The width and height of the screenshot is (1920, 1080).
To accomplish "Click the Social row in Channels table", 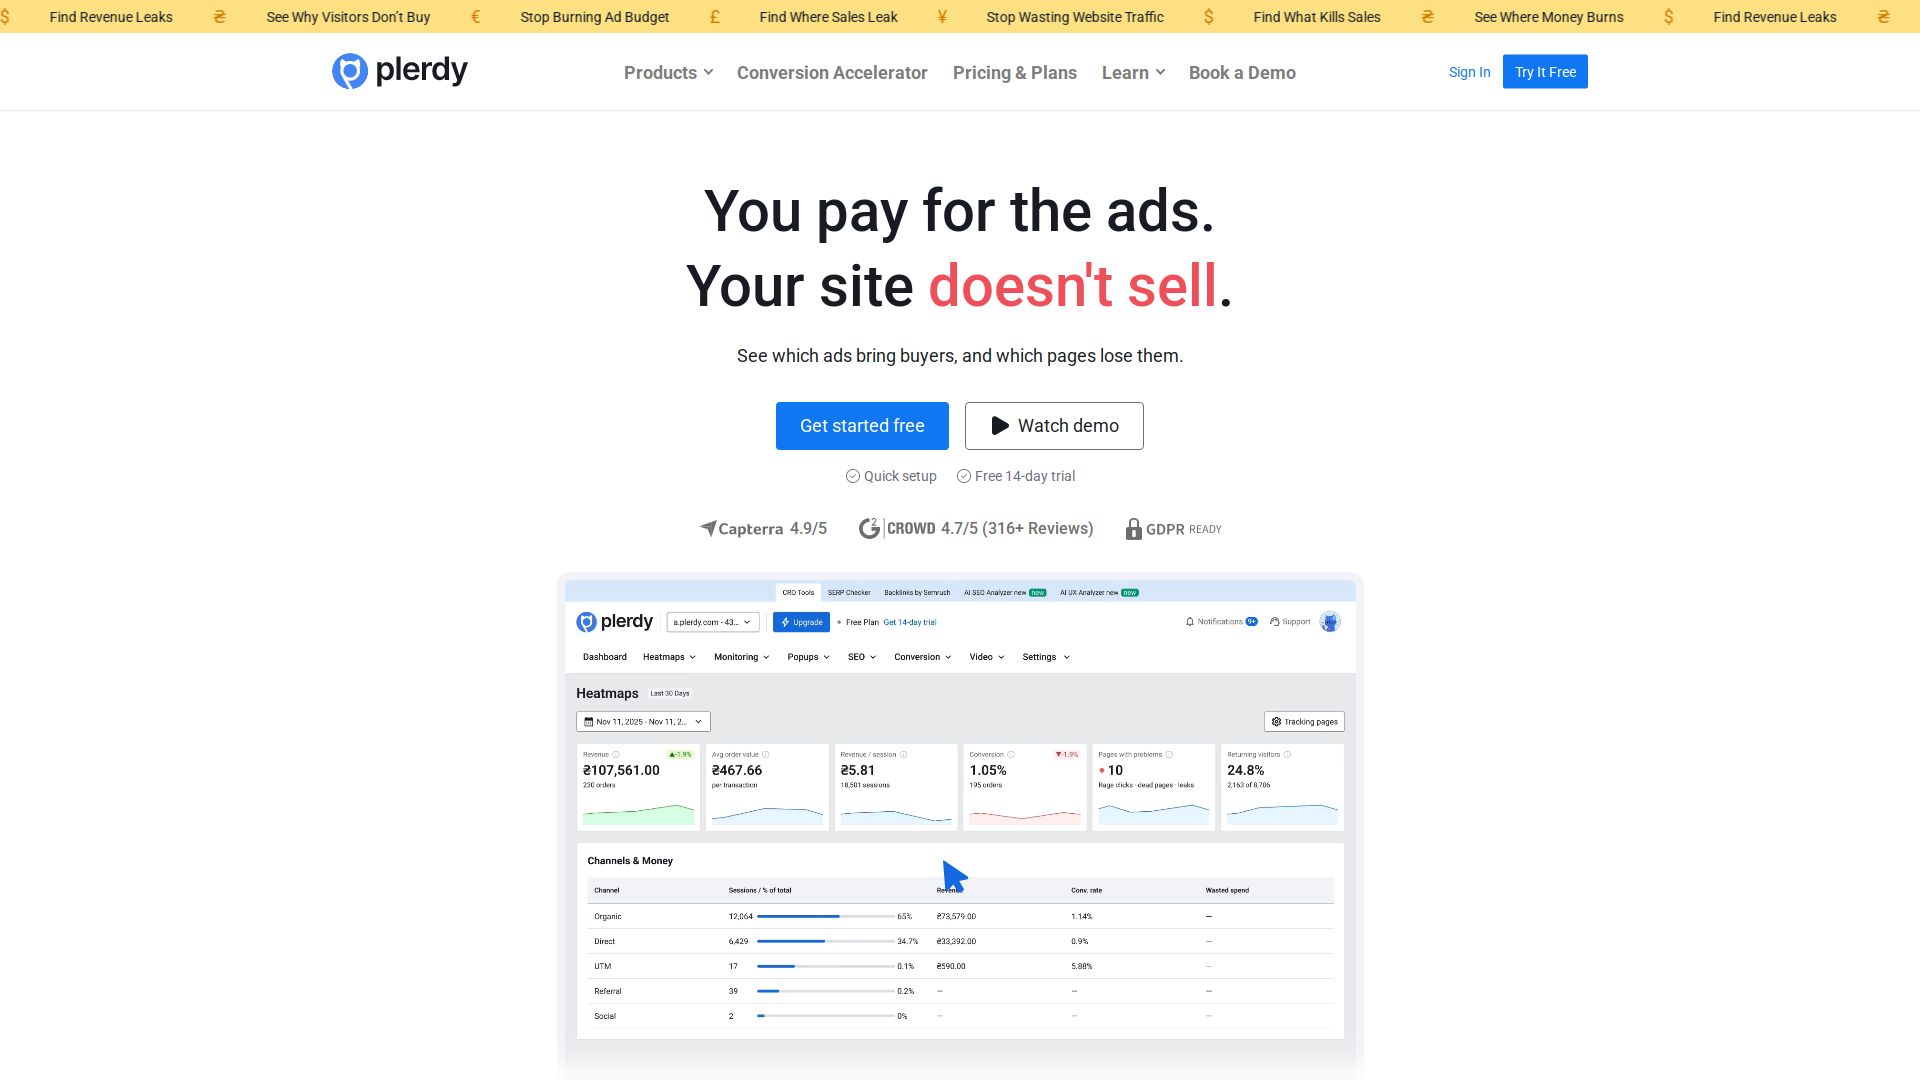I will [x=960, y=1016].
